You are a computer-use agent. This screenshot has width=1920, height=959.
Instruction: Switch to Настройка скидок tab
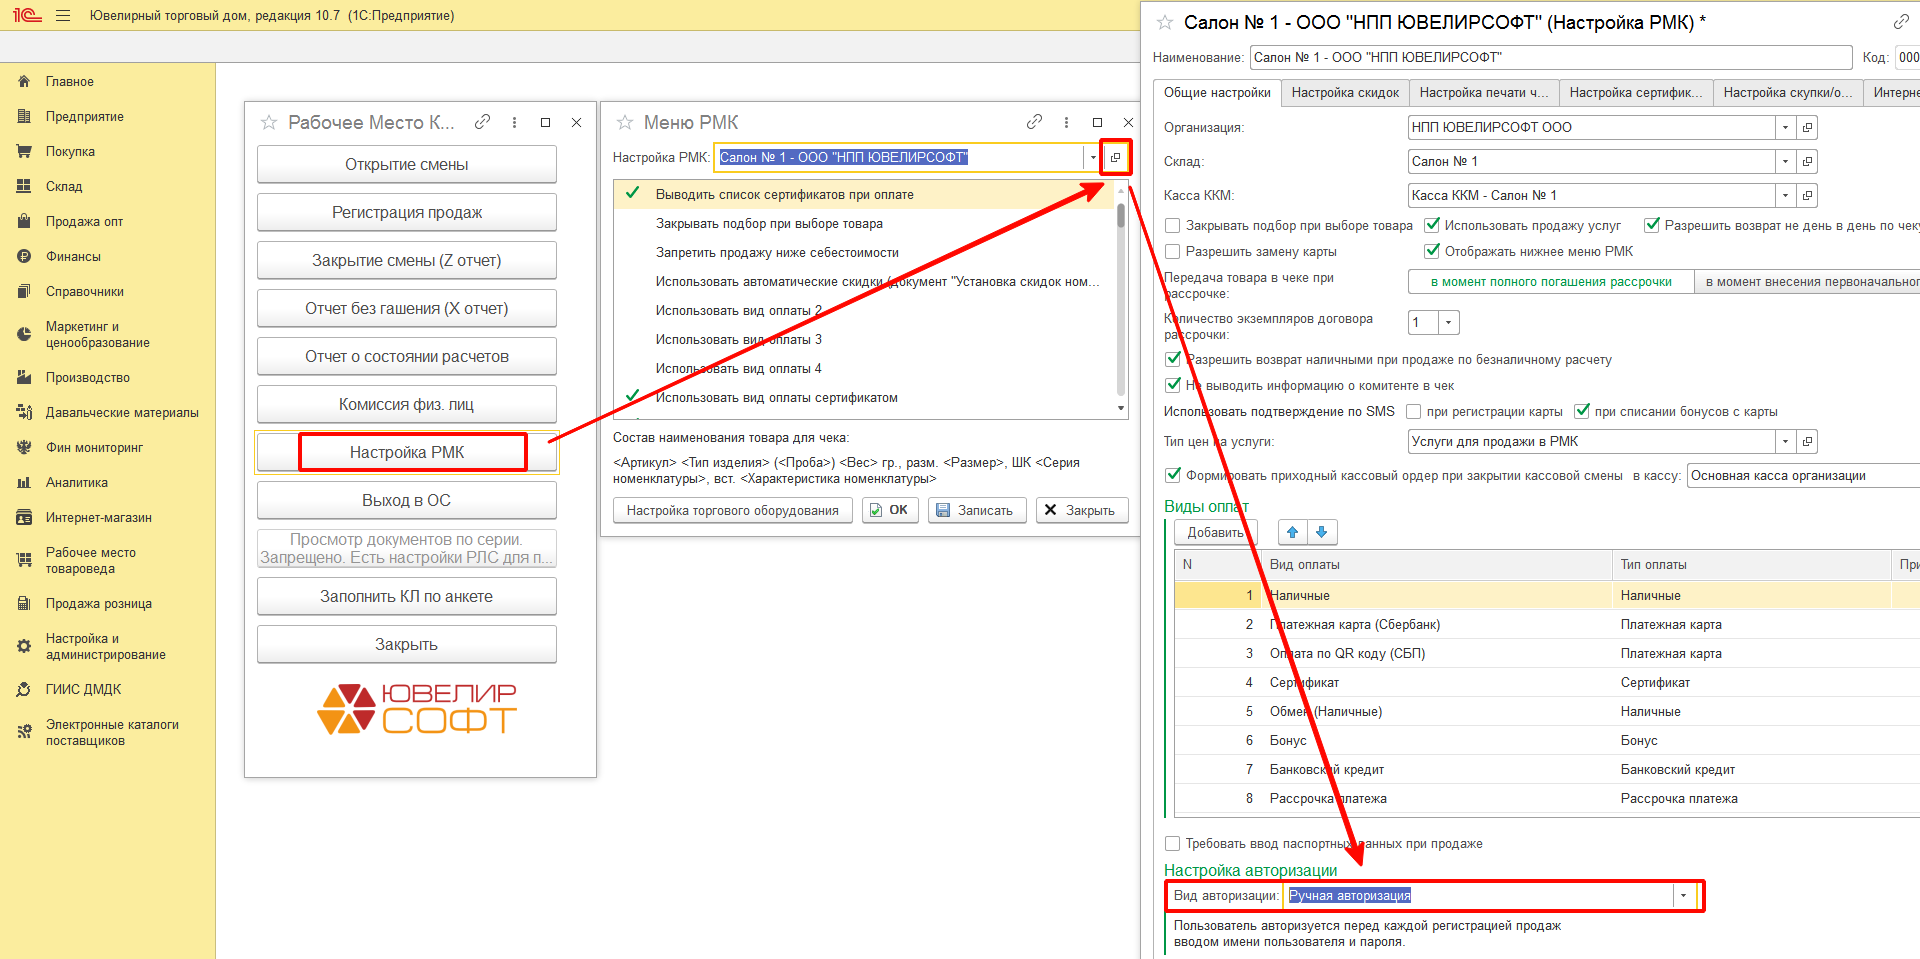[x=1345, y=93]
